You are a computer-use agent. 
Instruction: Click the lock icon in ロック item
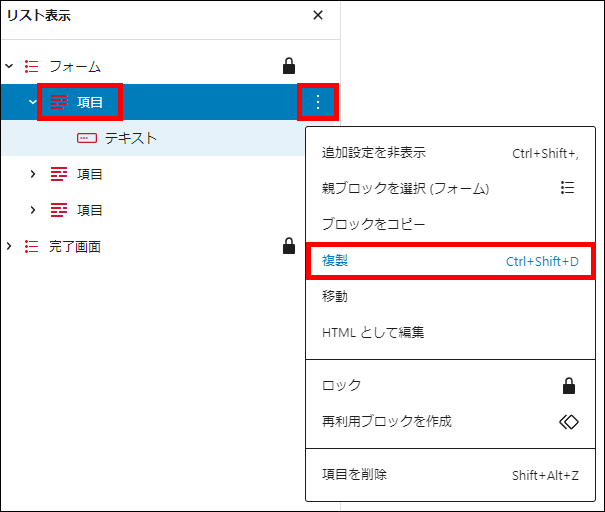[569, 385]
